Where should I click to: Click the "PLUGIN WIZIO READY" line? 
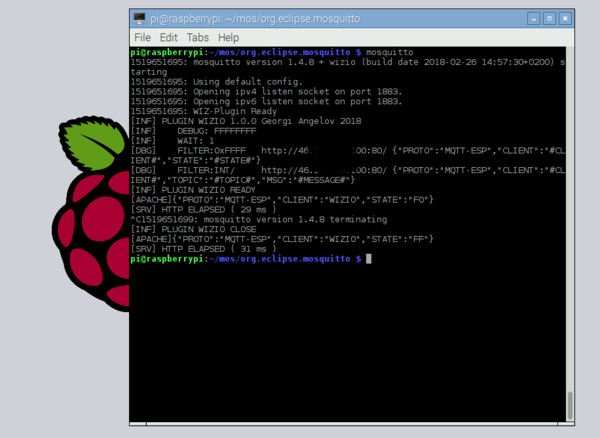point(193,190)
